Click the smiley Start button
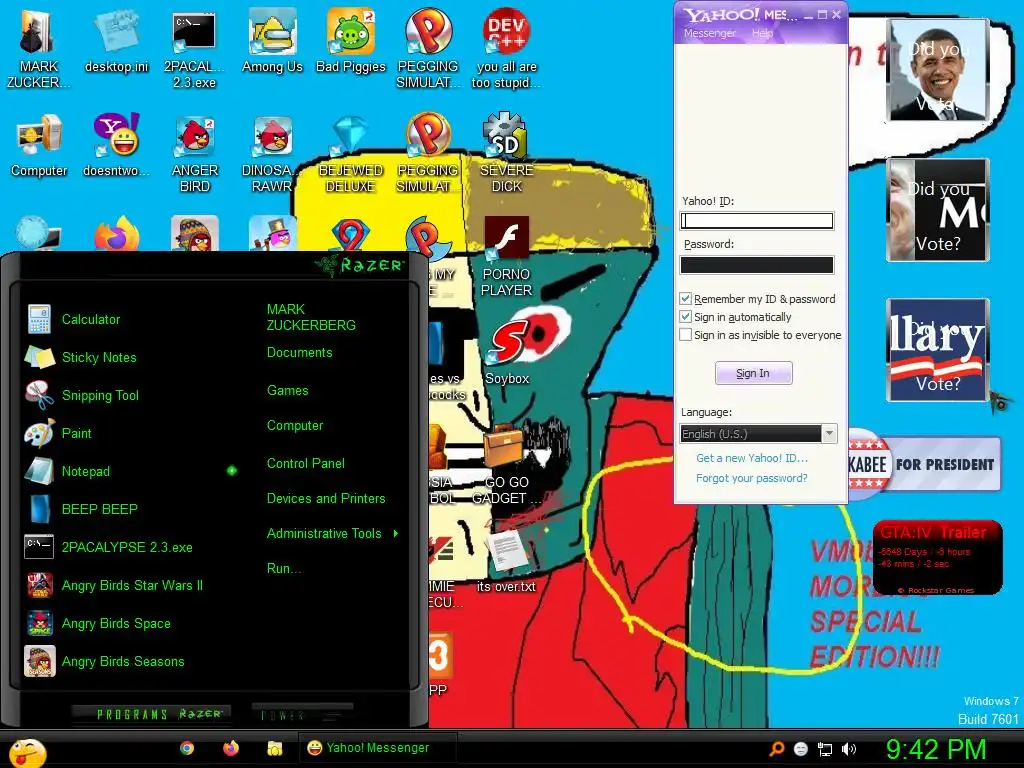Viewport: 1024px width, 768px height. (27, 753)
